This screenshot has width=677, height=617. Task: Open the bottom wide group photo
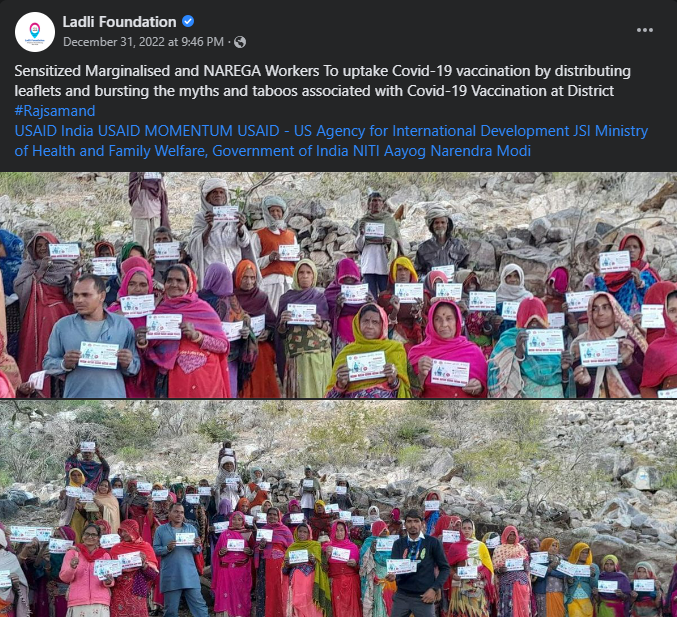[x=338, y=509]
